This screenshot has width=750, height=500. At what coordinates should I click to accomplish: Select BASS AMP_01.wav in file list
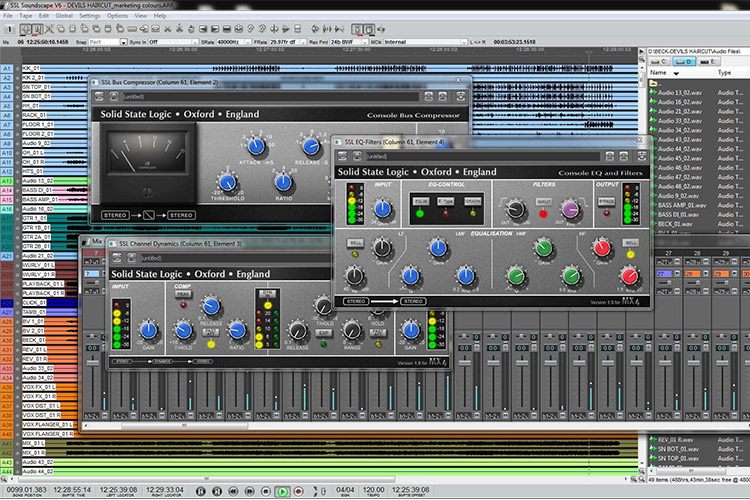[x=682, y=205]
